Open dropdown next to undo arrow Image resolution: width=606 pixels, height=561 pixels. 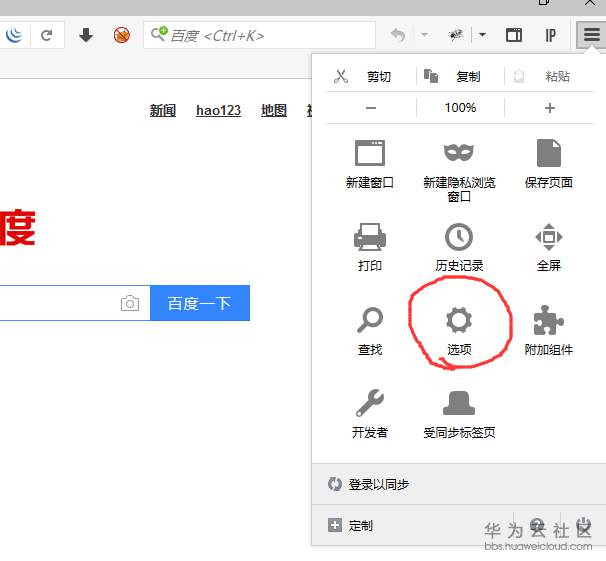424,35
